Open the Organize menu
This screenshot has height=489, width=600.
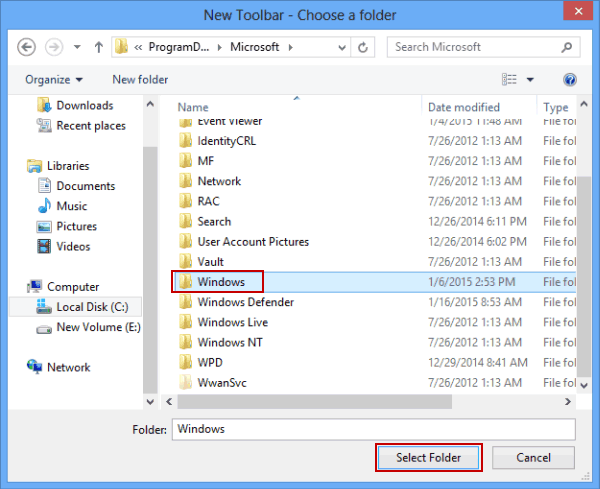pyautogui.click(x=54, y=80)
